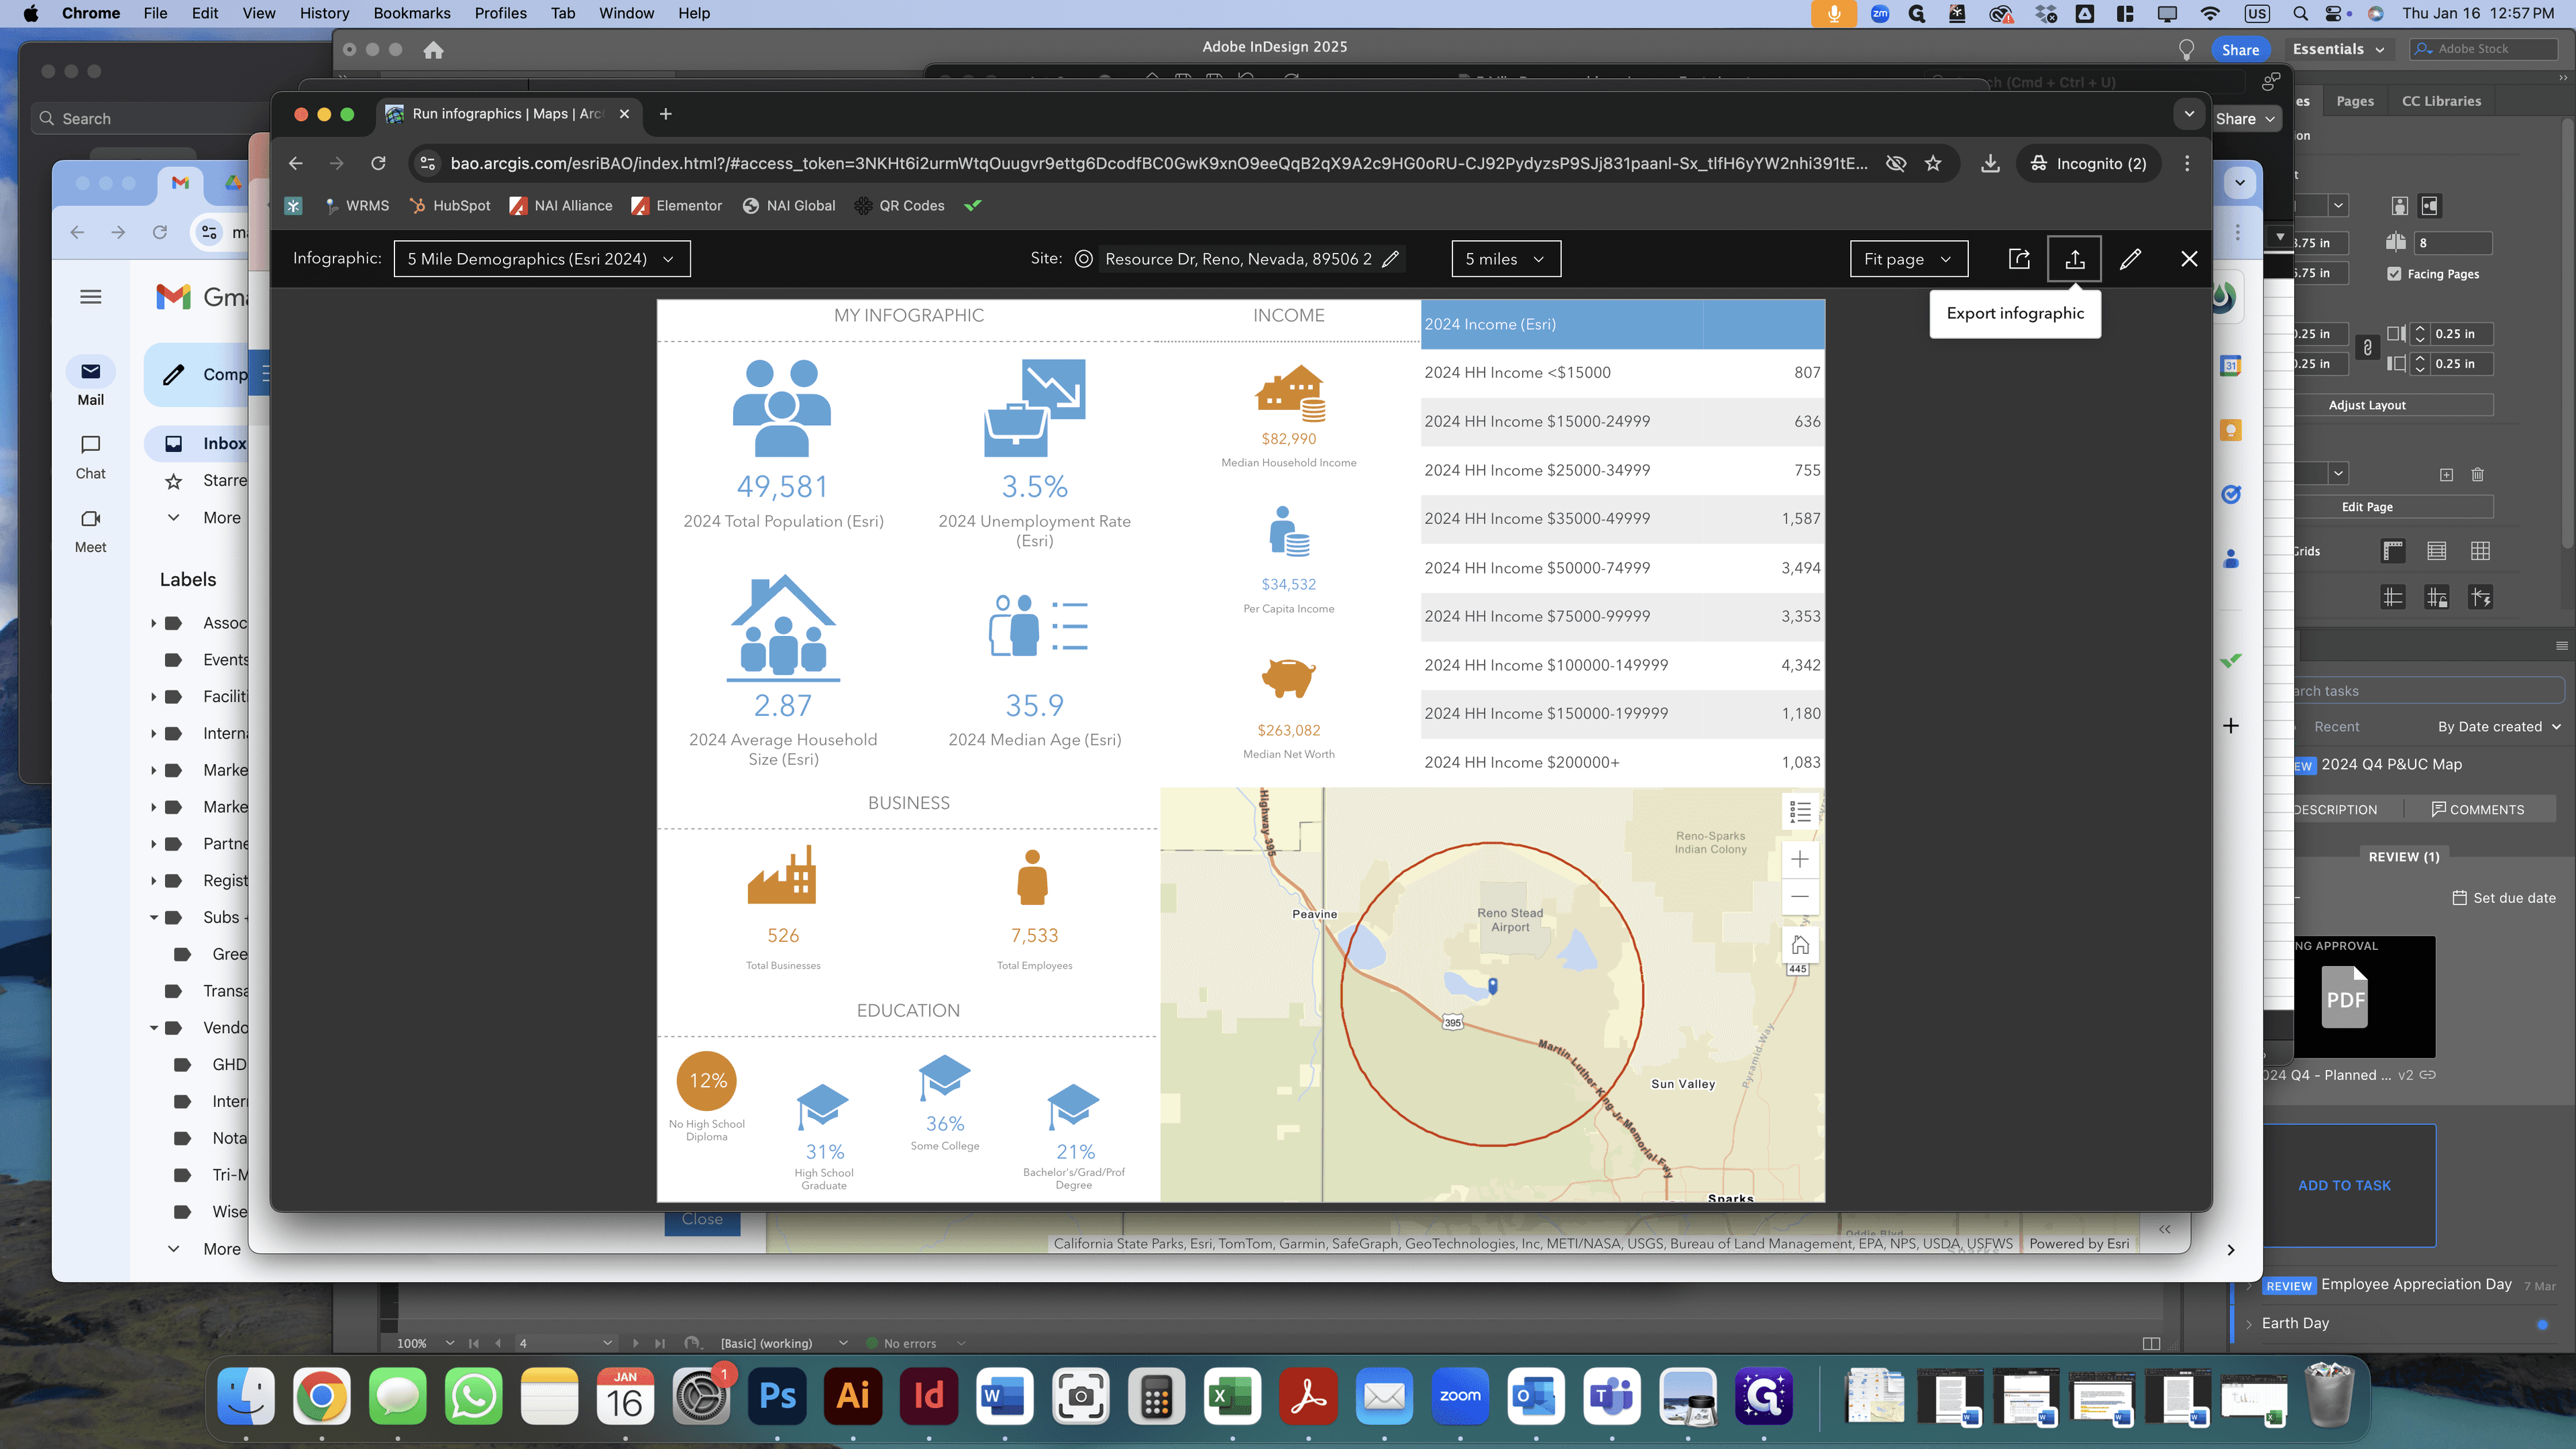Open Adobe Acrobat from the Dock
The height and width of the screenshot is (1449, 2576).
(x=1308, y=1395)
